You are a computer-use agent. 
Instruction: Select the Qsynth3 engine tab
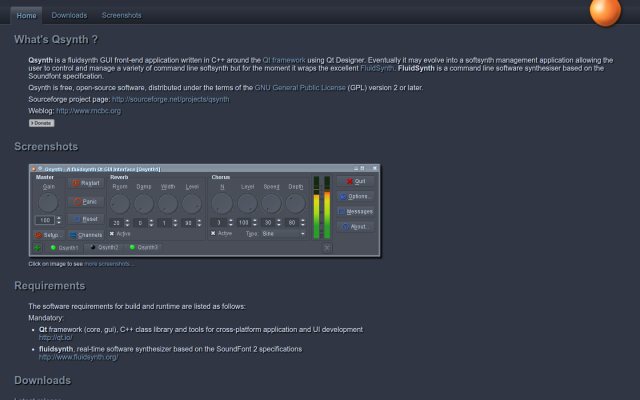[144, 247]
